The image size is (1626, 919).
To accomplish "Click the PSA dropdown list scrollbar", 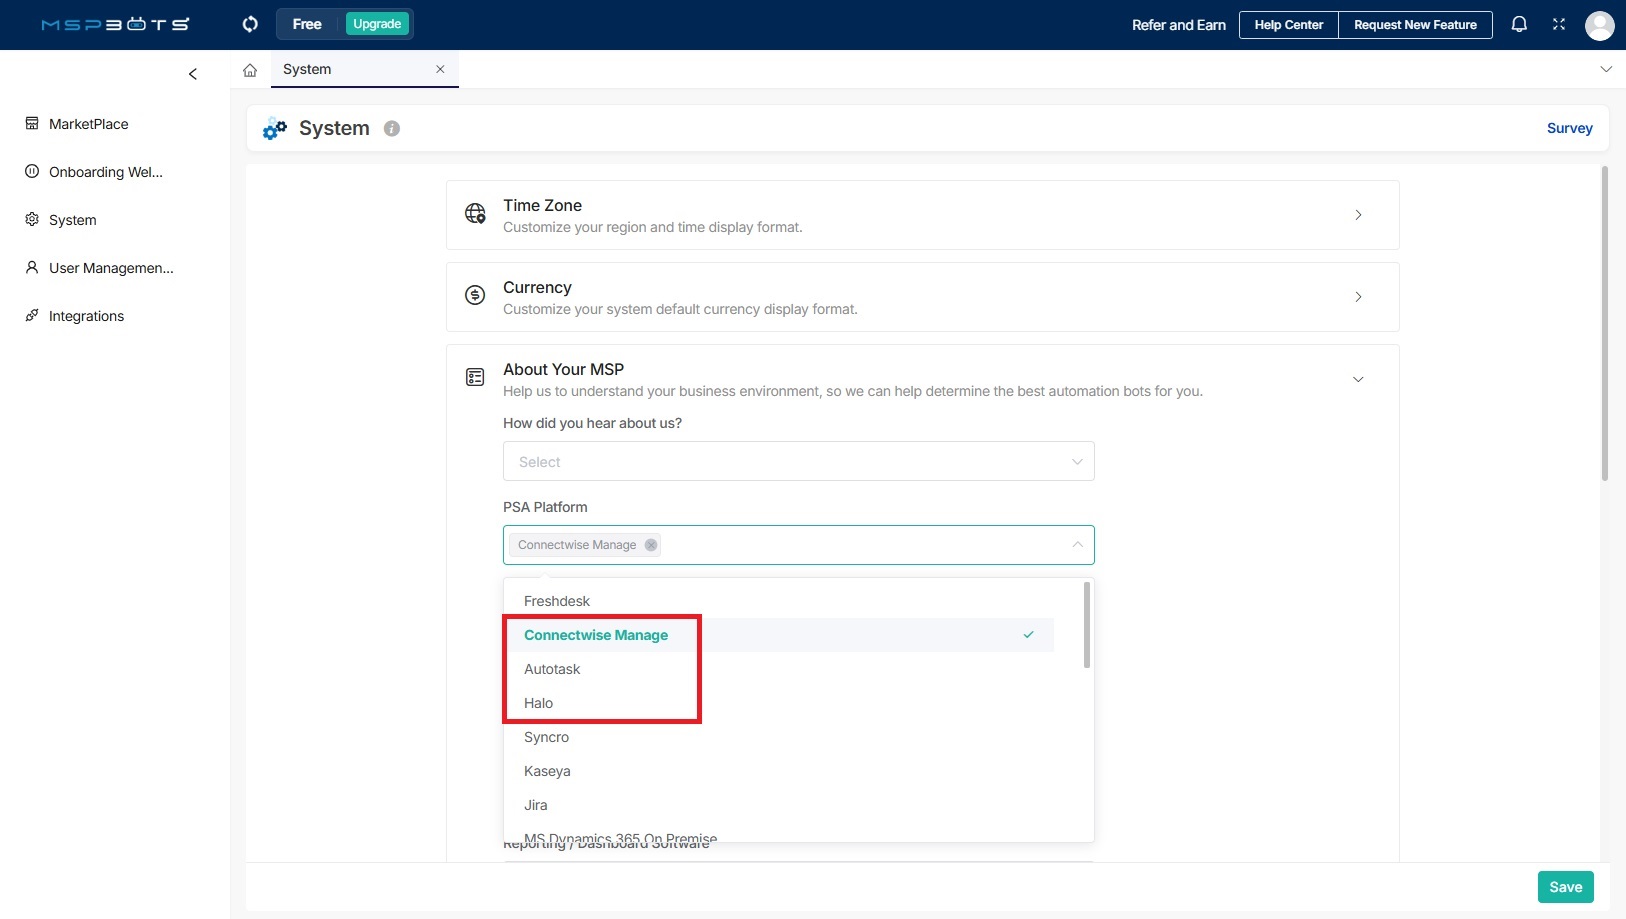I will pos(1087,625).
